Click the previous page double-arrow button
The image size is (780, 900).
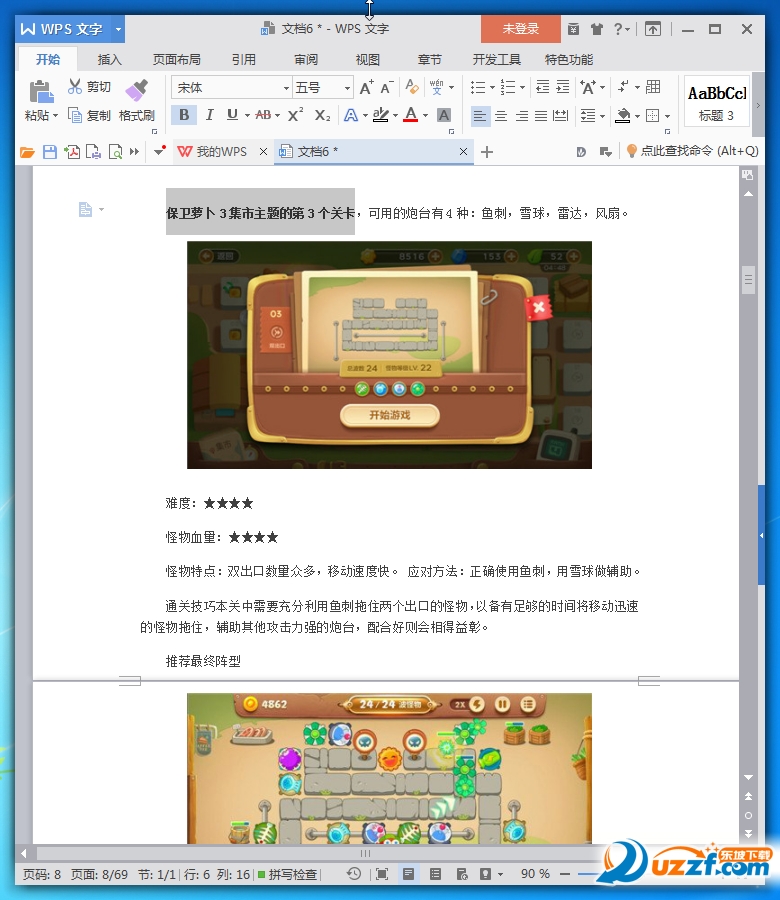click(748, 796)
